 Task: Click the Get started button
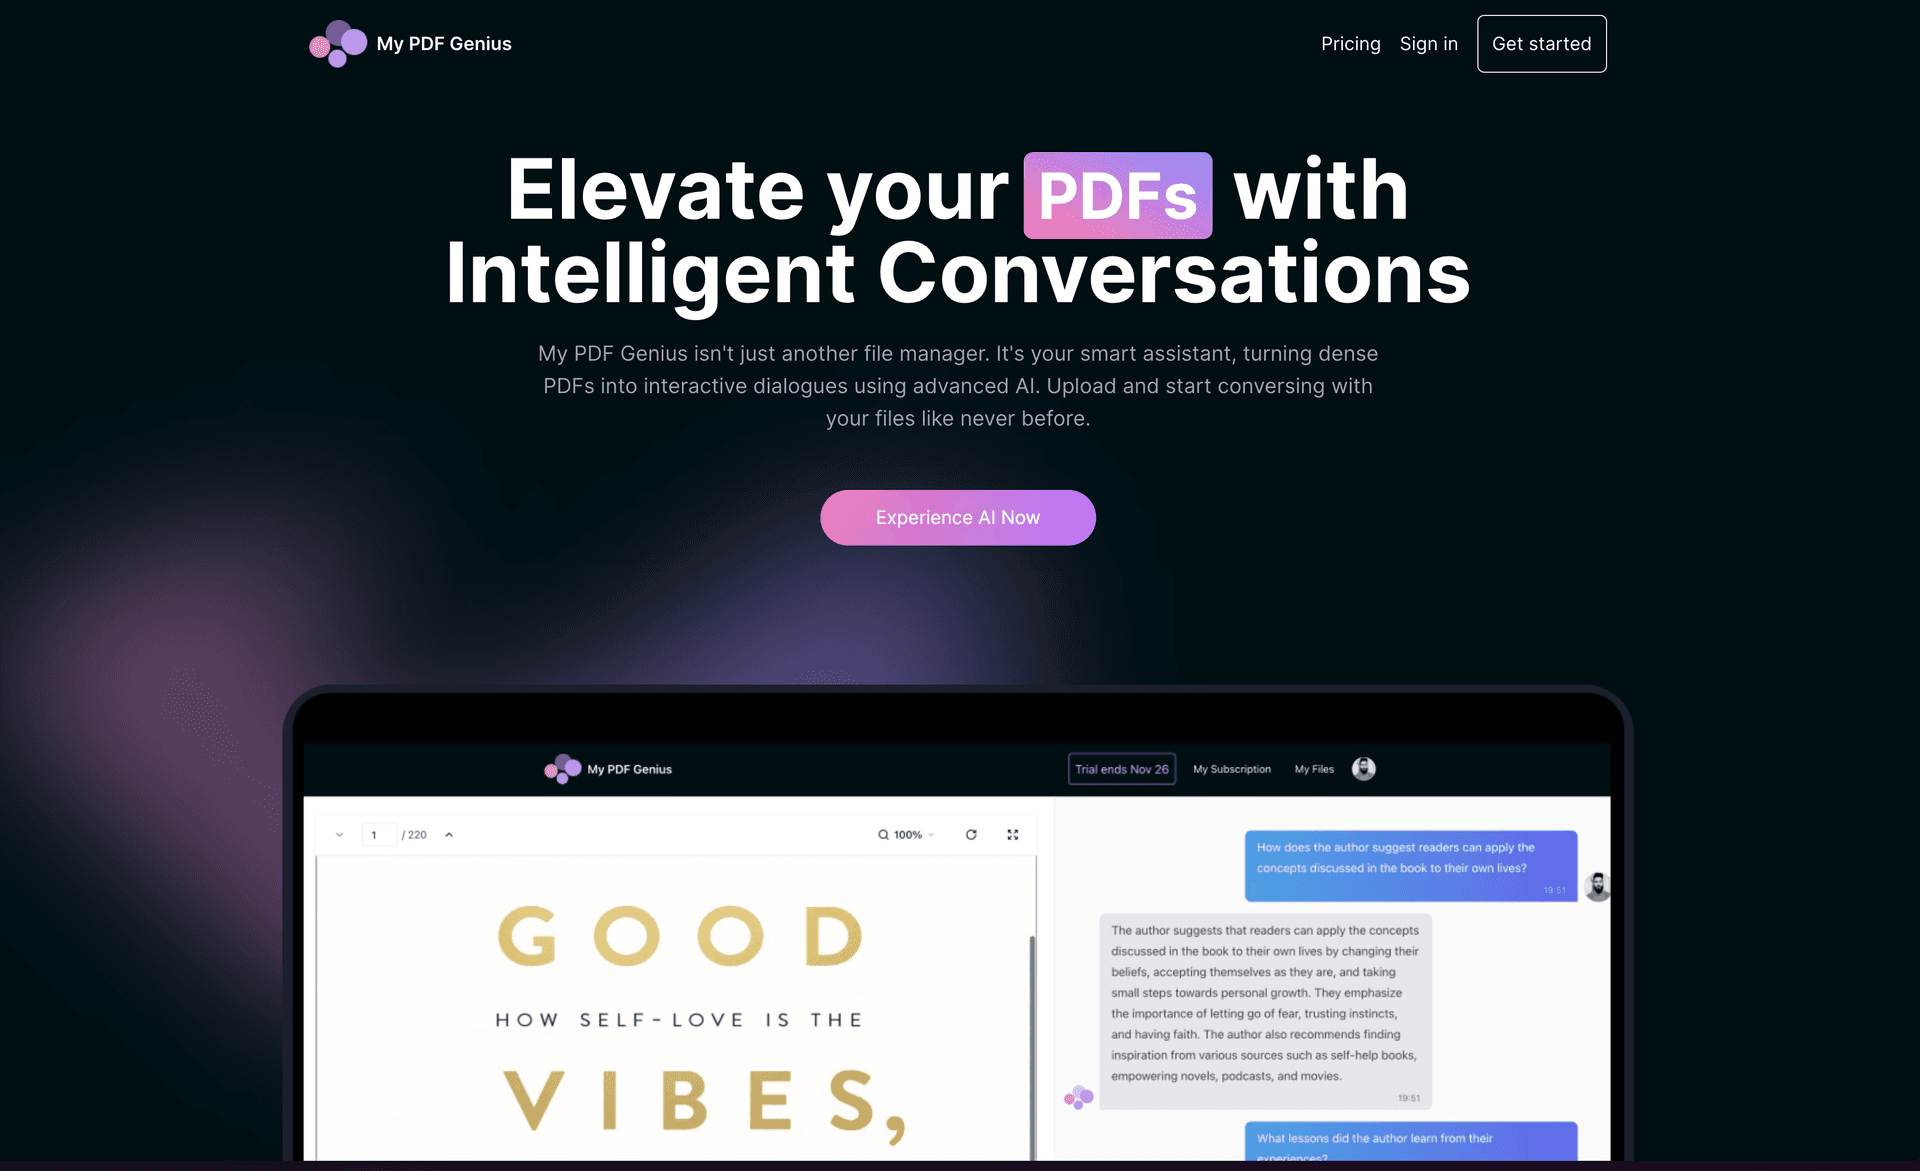[1541, 43]
